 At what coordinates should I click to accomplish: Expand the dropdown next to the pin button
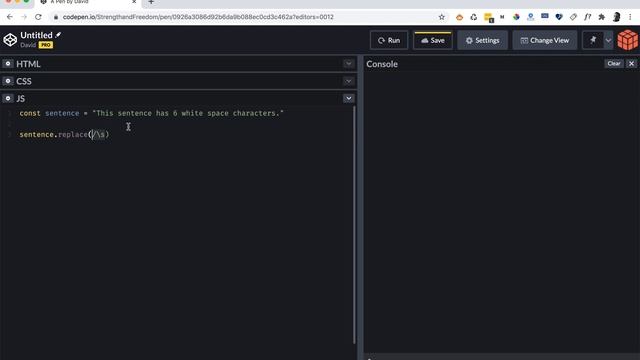coord(608,40)
